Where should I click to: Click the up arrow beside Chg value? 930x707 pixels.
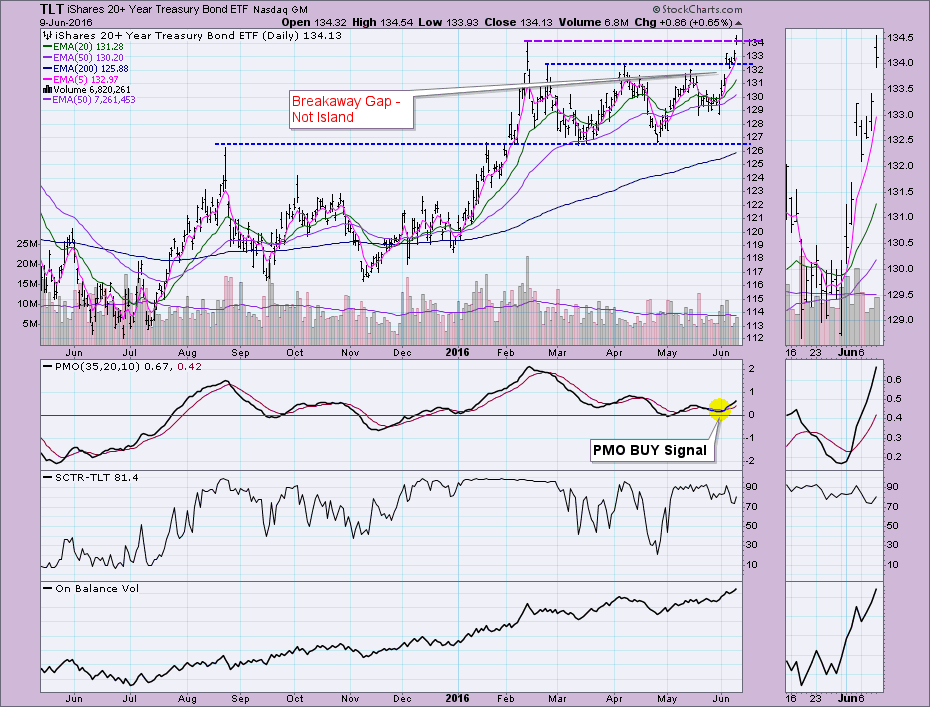coord(738,21)
